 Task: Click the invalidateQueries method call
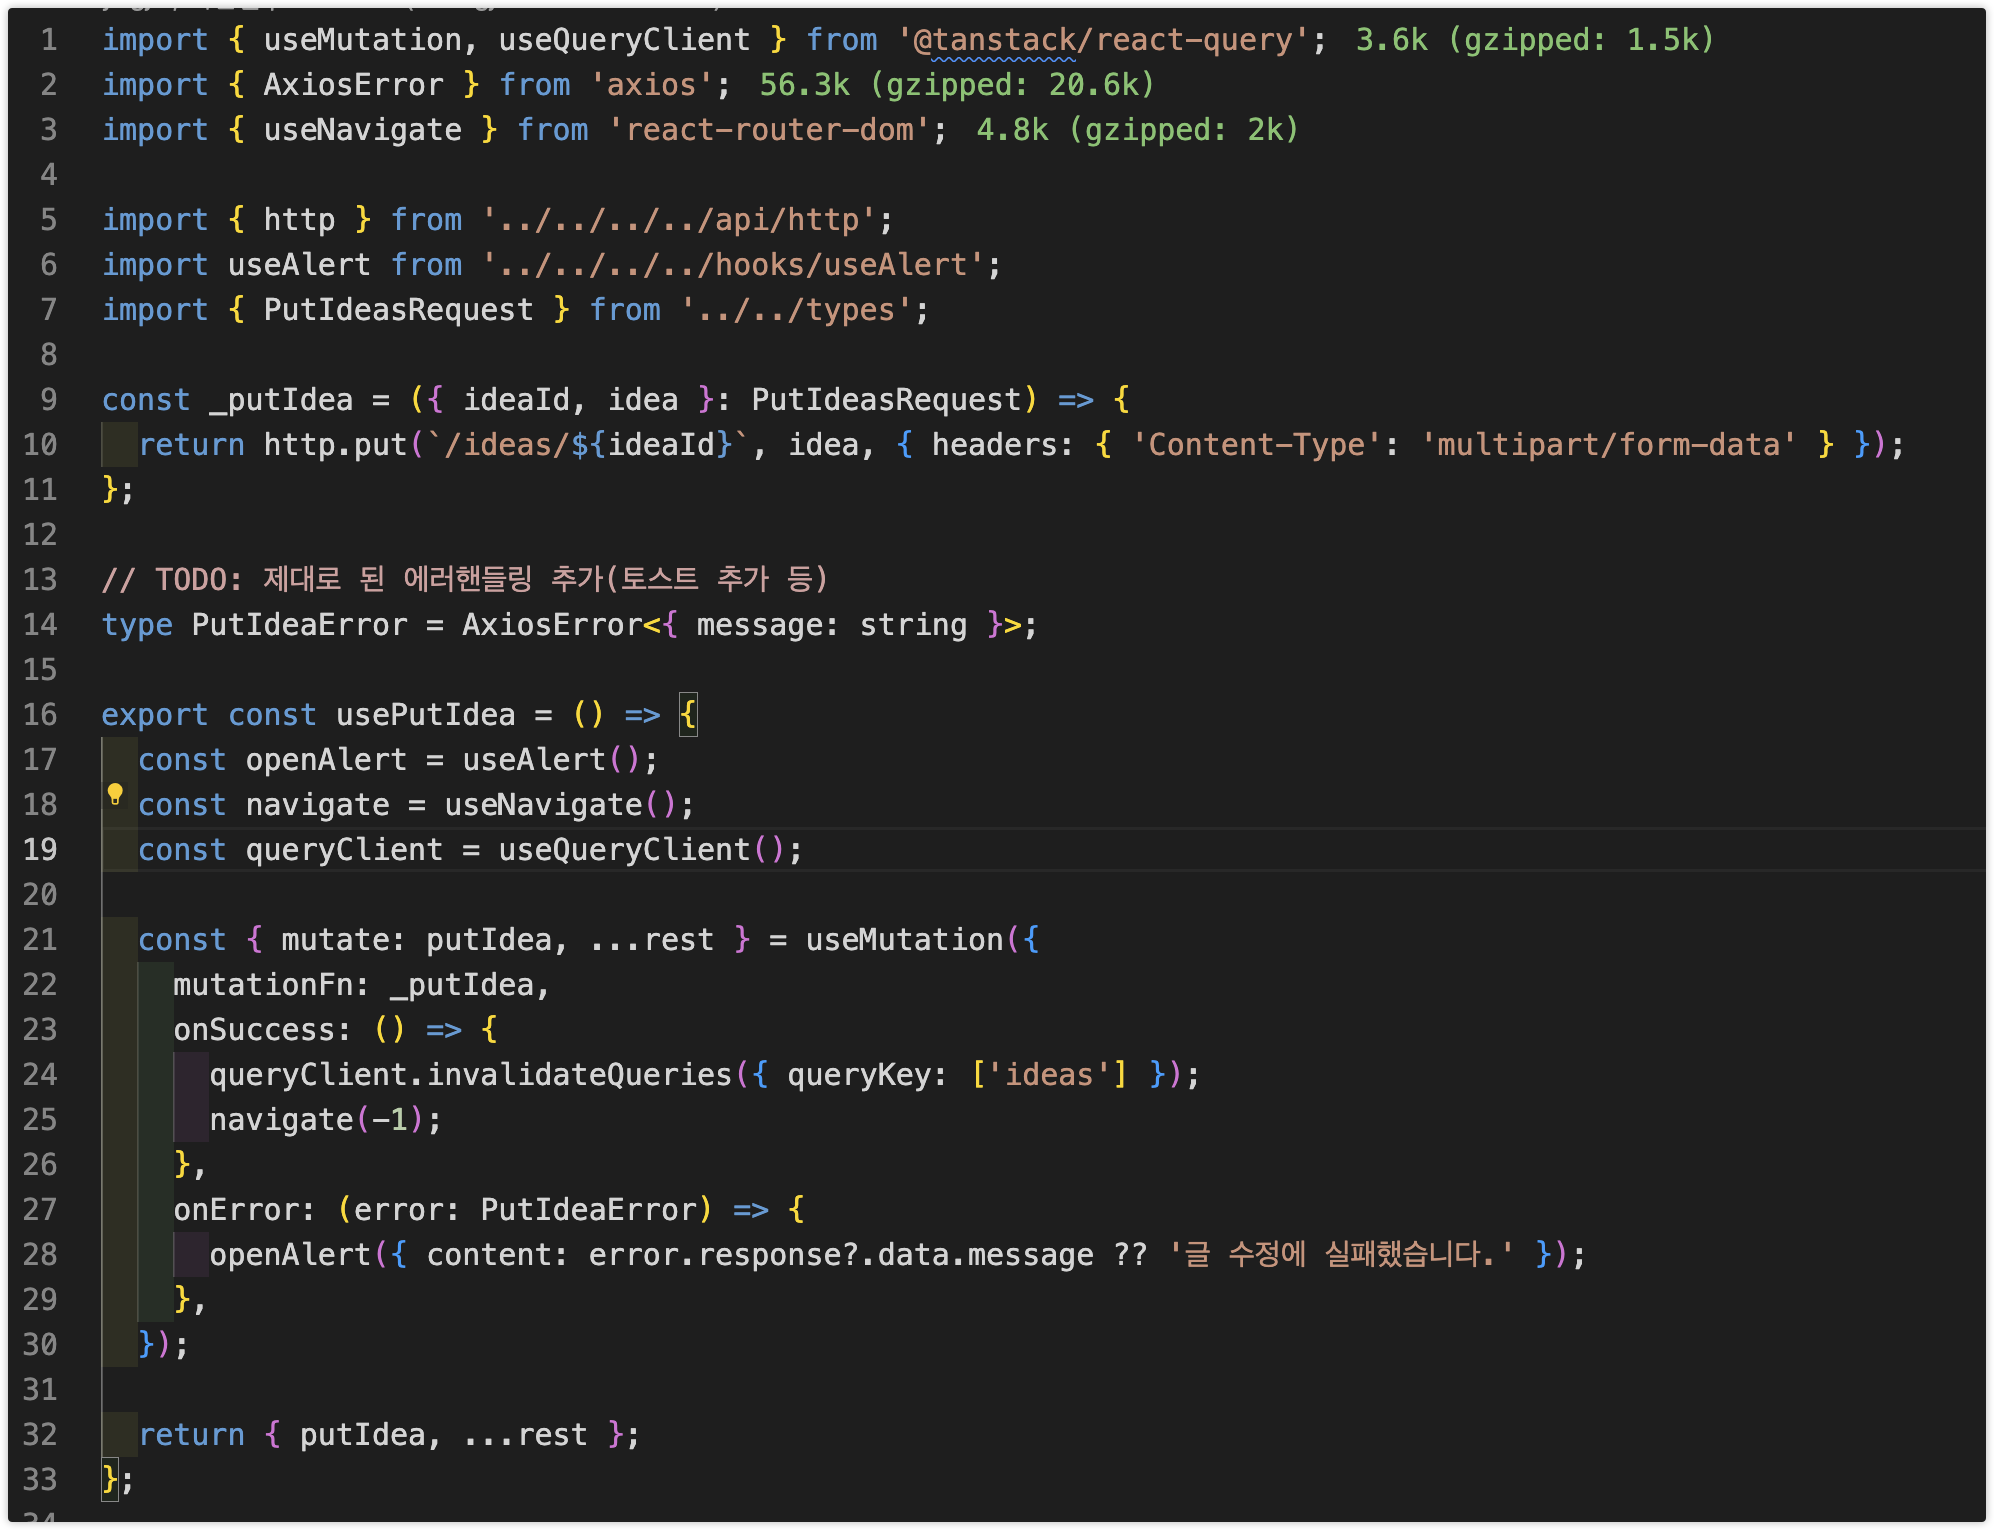pyautogui.click(x=580, y=1075)
